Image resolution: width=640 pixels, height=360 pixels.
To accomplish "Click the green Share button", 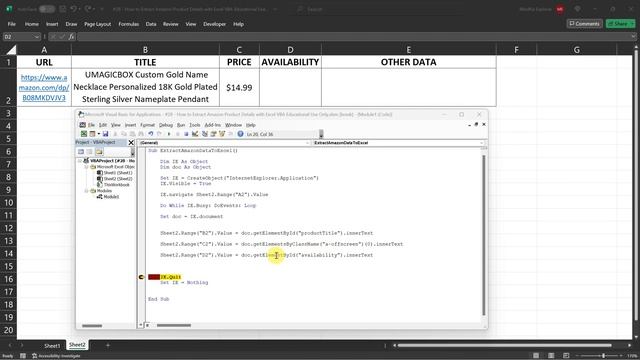I will [620, 24].
